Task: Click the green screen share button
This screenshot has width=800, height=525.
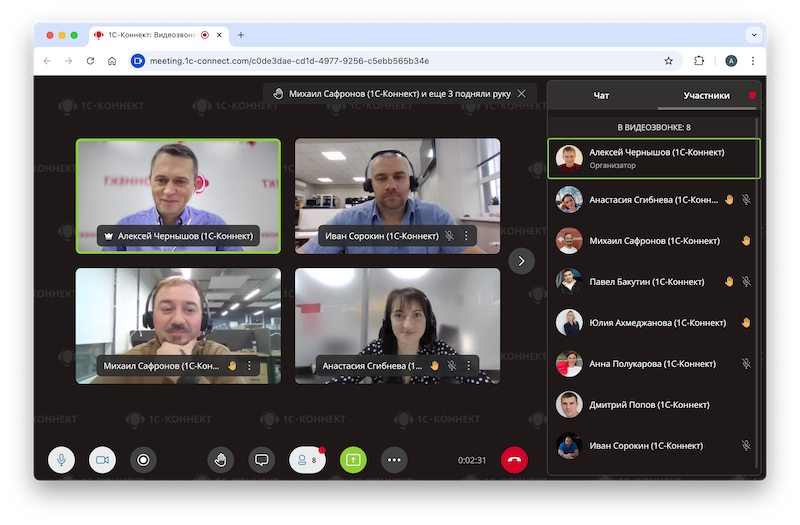Action: [x=353, y=460]
